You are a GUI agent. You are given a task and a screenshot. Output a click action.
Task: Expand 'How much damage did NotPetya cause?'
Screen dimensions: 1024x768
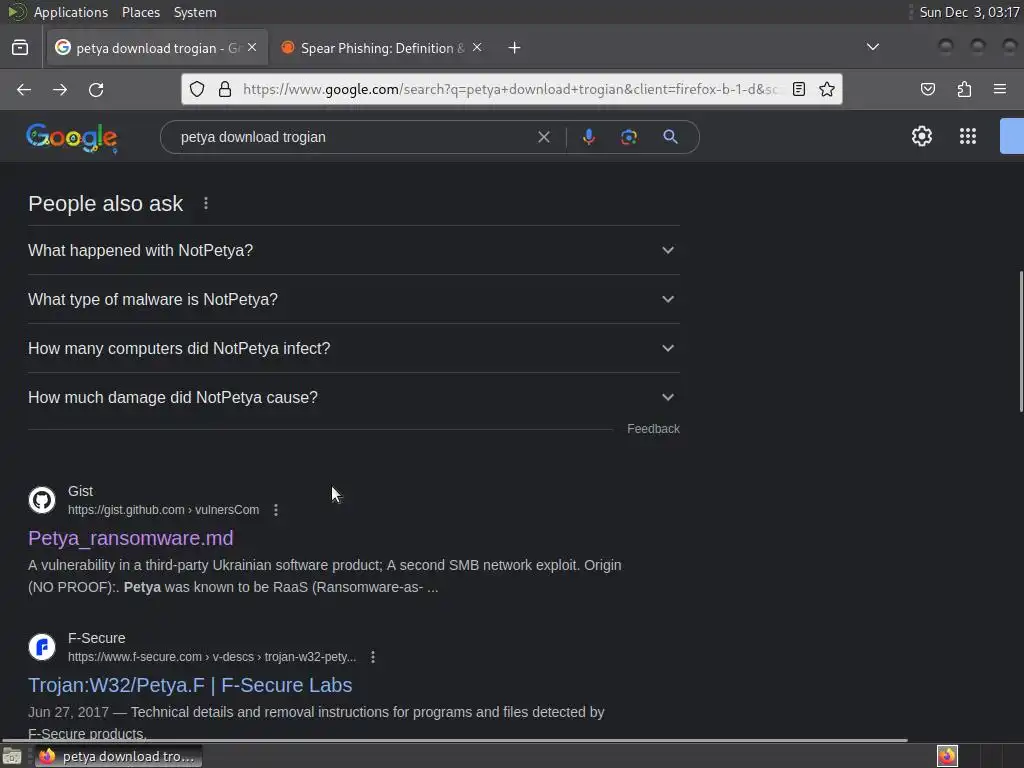tap(354, 397)
